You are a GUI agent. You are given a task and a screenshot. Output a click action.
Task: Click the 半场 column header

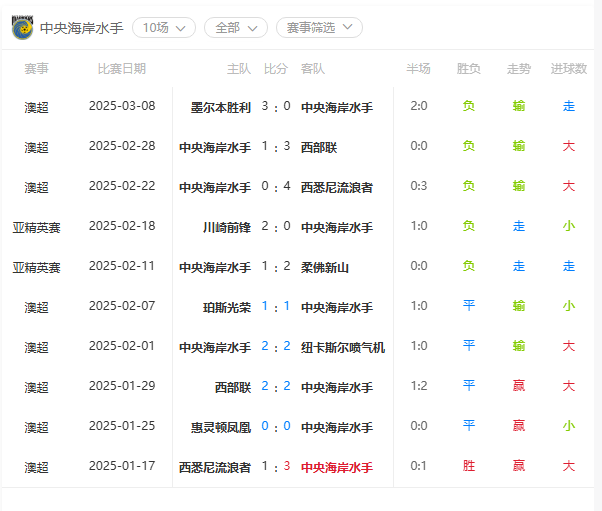(418, 69)
